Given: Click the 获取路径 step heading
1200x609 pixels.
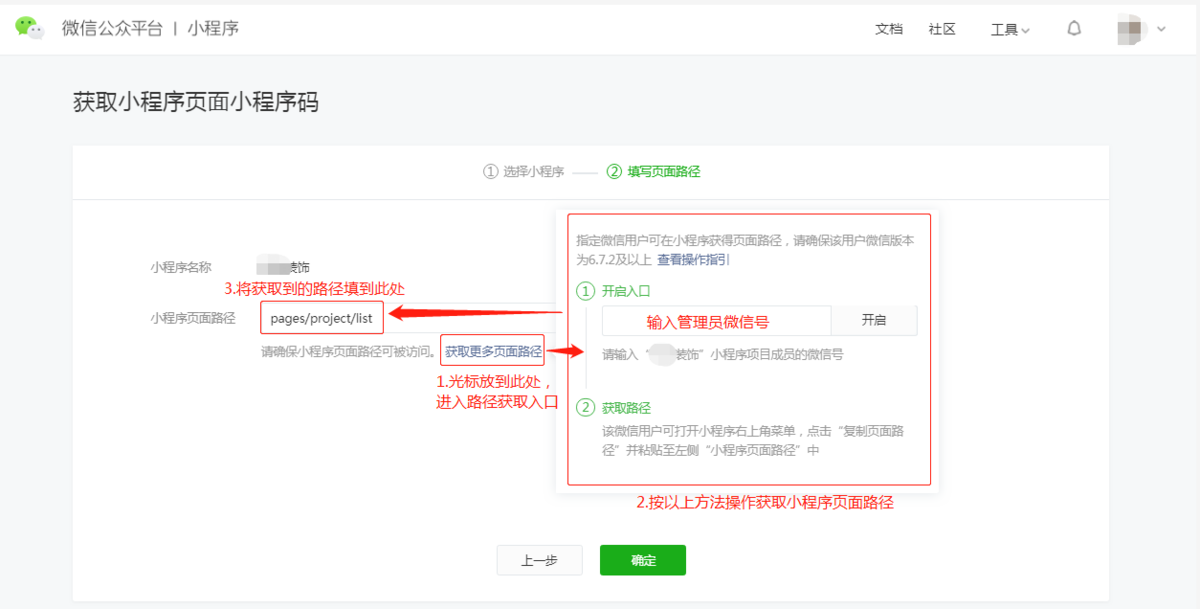Looking at the screenshot, I should [x=626, y=408].
